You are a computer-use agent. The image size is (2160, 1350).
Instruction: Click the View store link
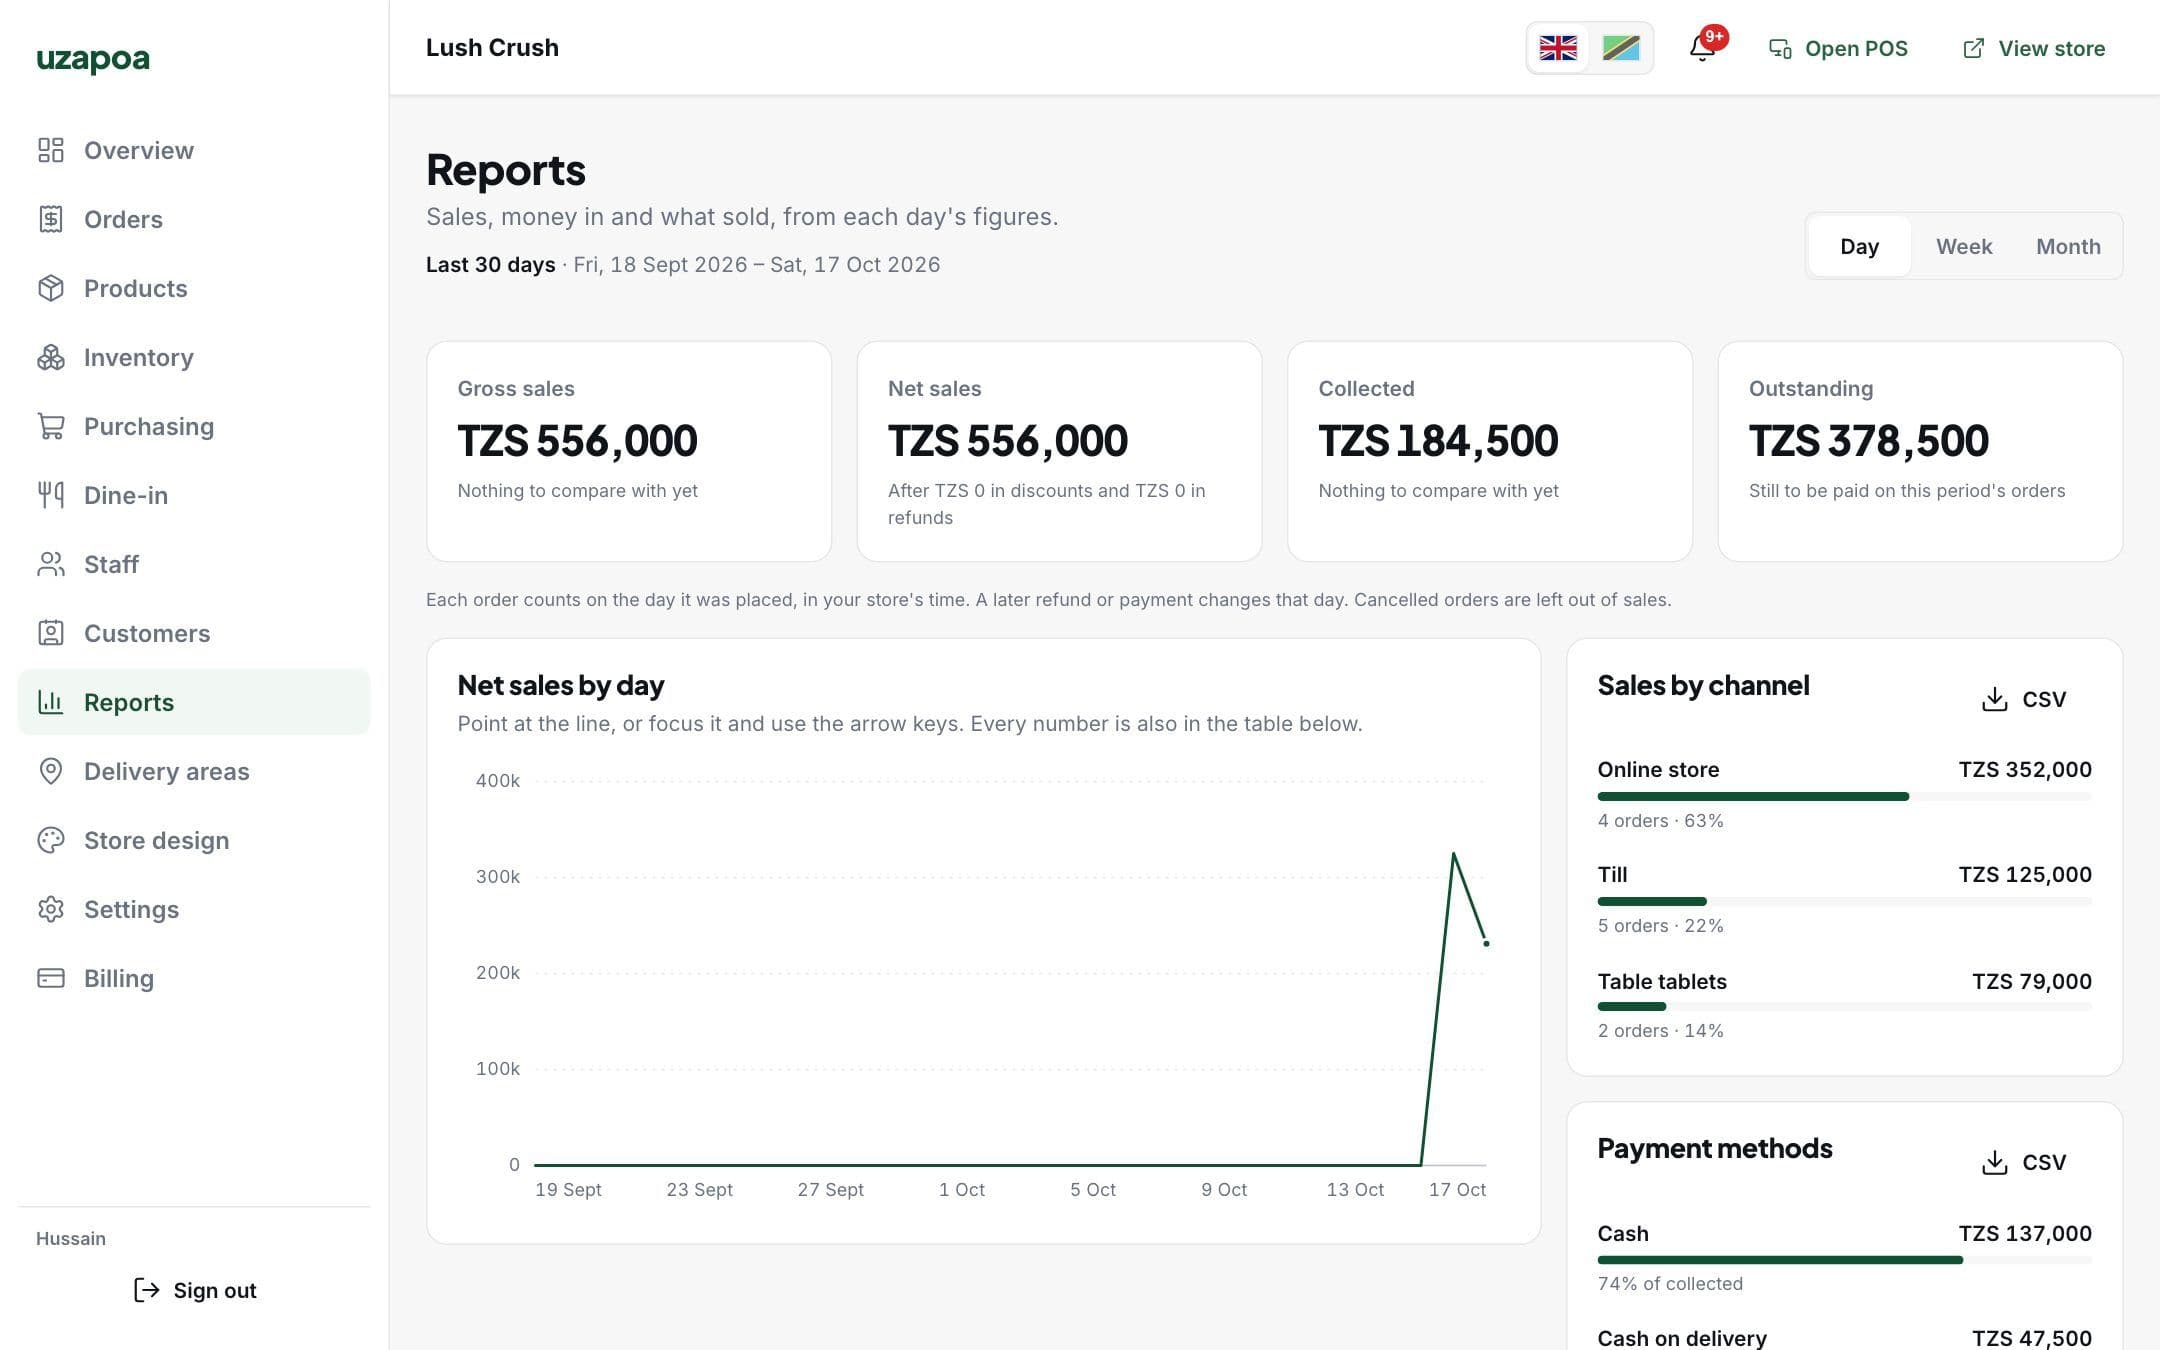click(2033, 48)
